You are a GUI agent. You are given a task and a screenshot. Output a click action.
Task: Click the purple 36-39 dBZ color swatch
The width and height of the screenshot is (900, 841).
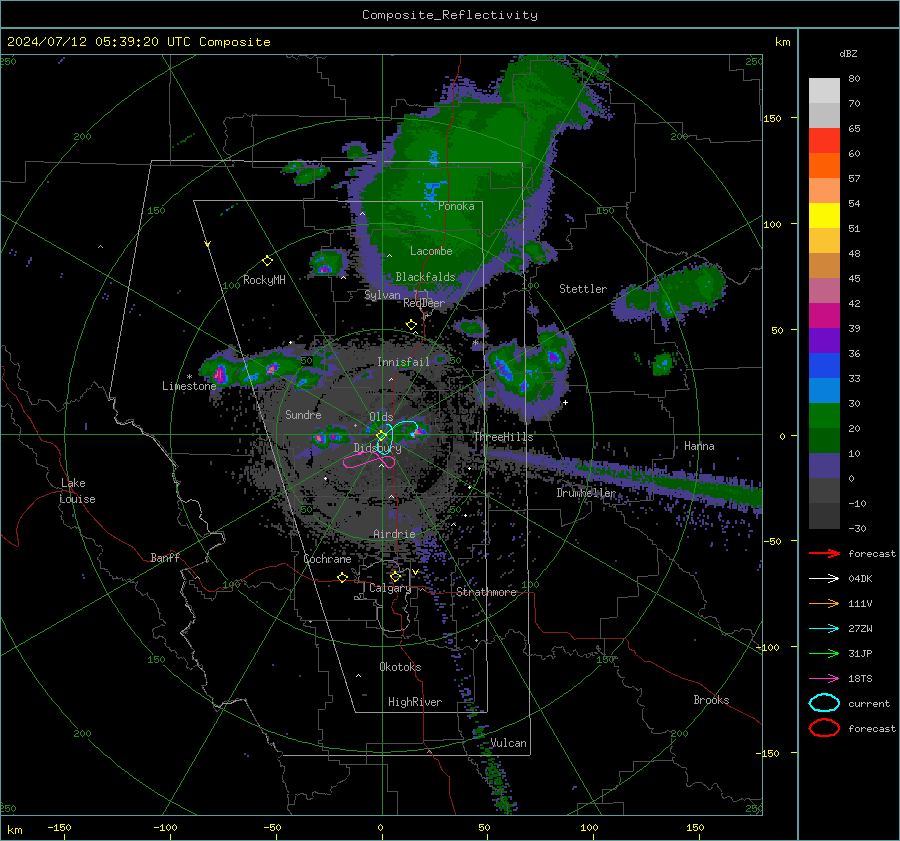tap(824, 340)
